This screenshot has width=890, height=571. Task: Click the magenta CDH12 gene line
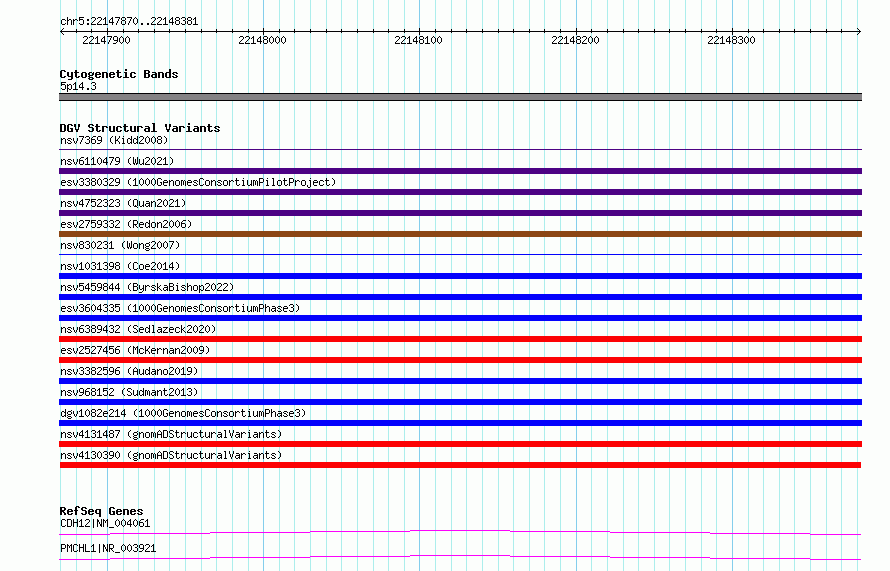tap(460, 532)
